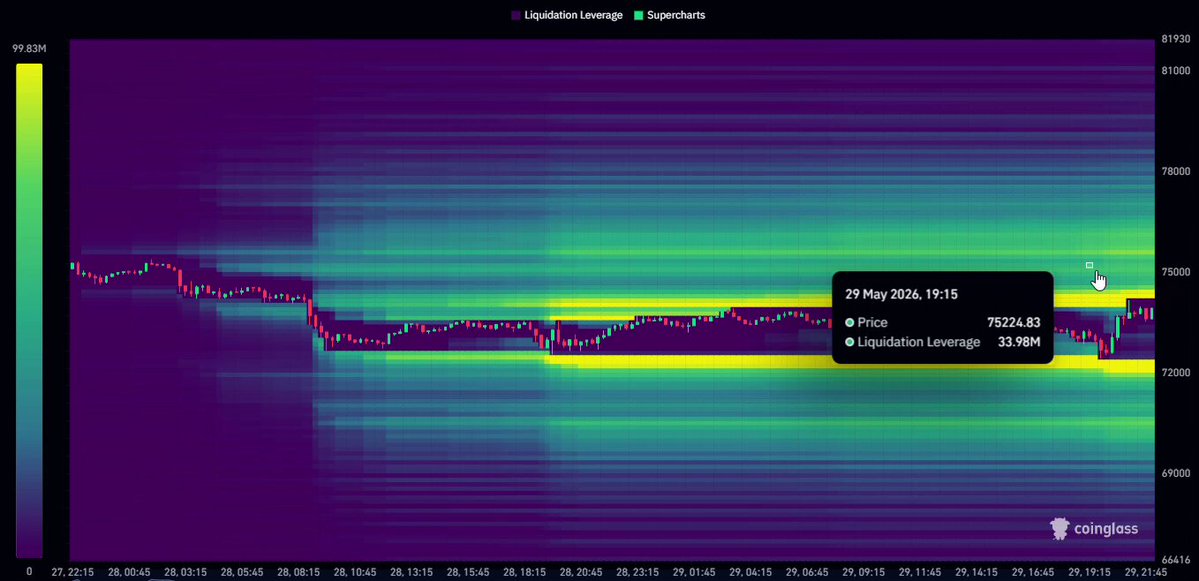Click the 28, 05:45 time axis label
This screenshot has height=581, width=1199.
pyautogui.click(x=242, y=572)
